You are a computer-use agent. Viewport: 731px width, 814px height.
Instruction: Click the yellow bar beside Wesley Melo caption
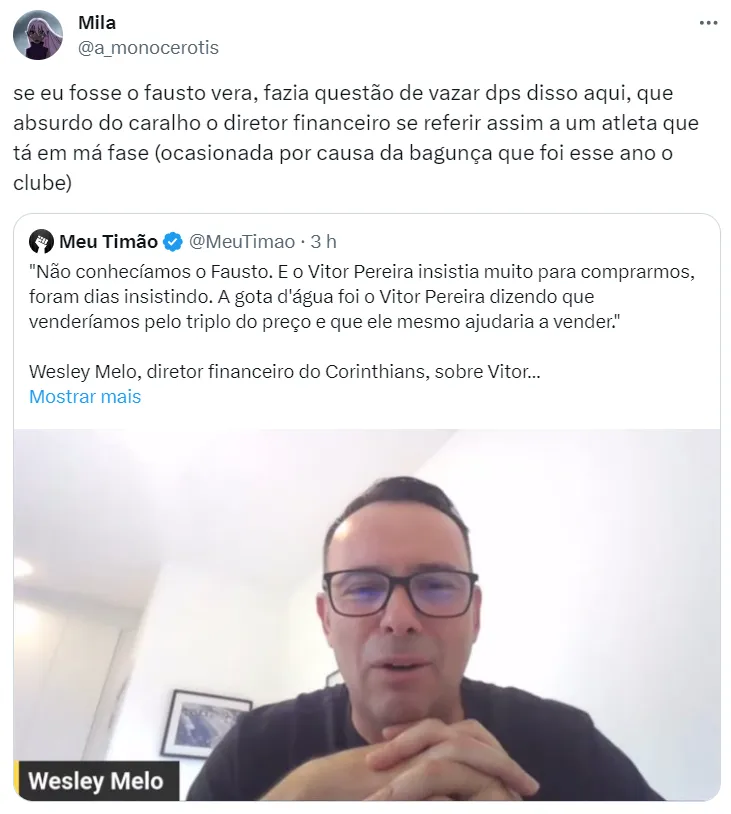pos(17,781)
